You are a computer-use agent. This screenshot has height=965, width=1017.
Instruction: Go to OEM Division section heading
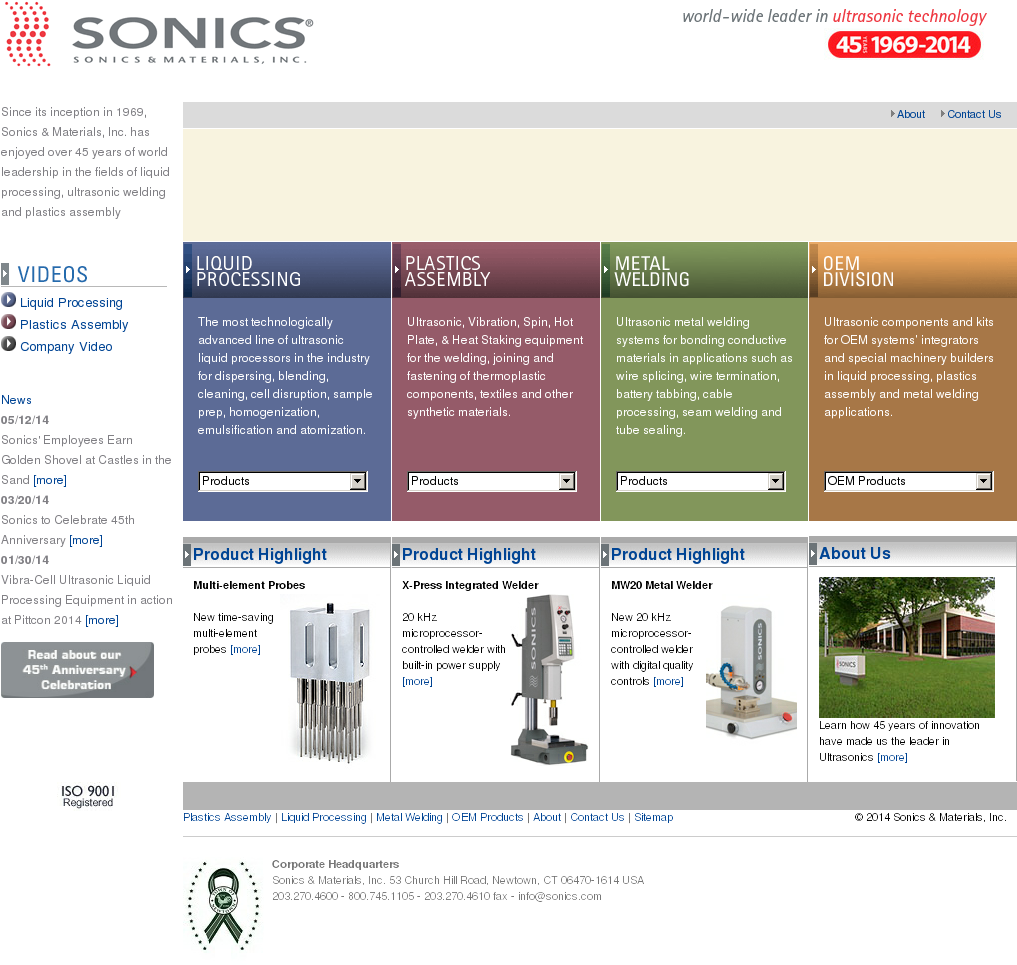[x=858, y=271]
